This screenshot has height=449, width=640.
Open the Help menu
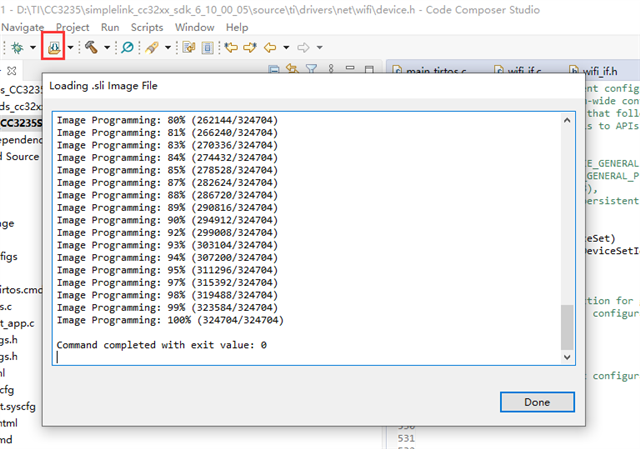(x=237, y=27)
